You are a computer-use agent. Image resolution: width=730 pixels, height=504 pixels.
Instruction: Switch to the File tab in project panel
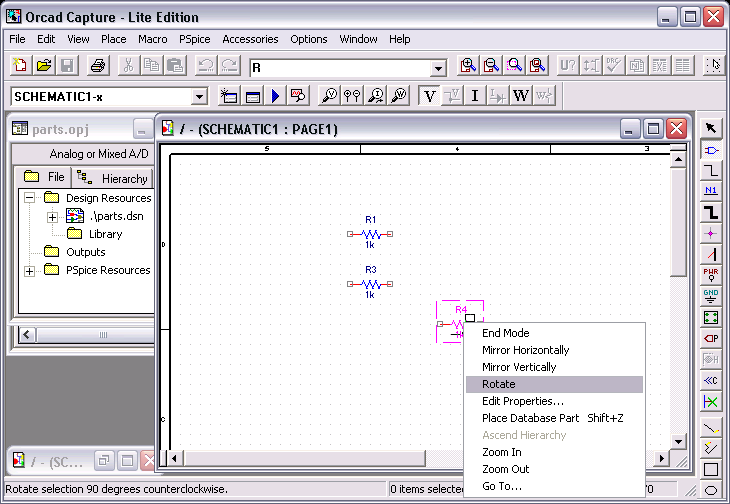(x=44, y=177)
